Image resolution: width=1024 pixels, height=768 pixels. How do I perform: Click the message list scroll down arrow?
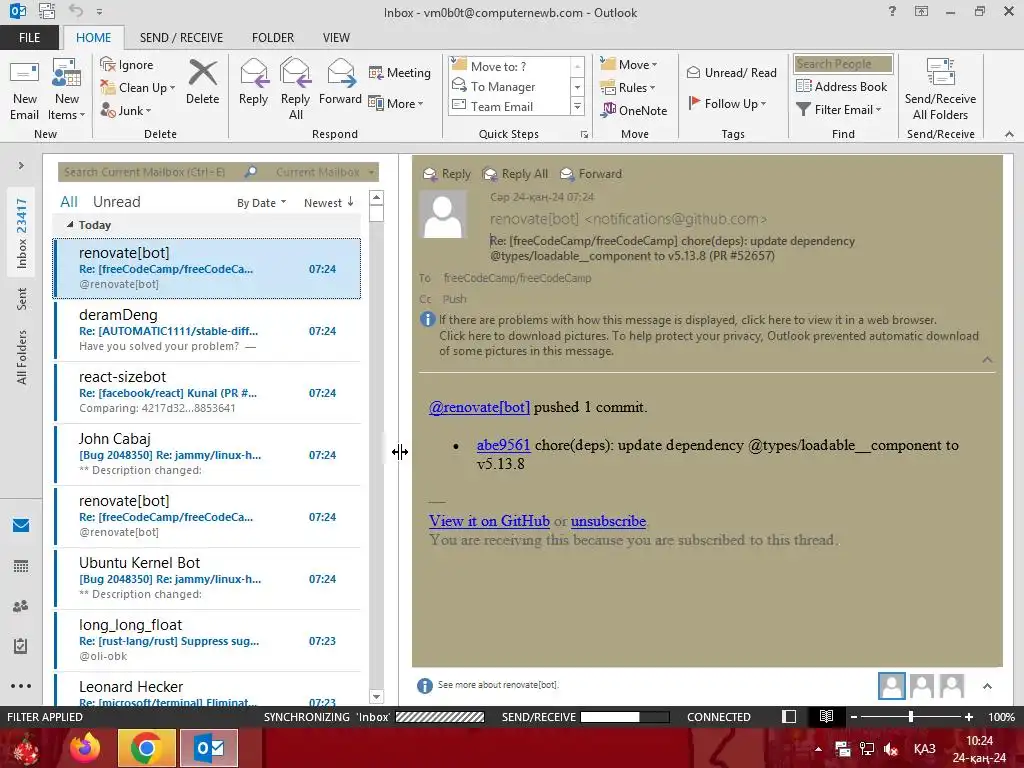(x=376, y=696)
